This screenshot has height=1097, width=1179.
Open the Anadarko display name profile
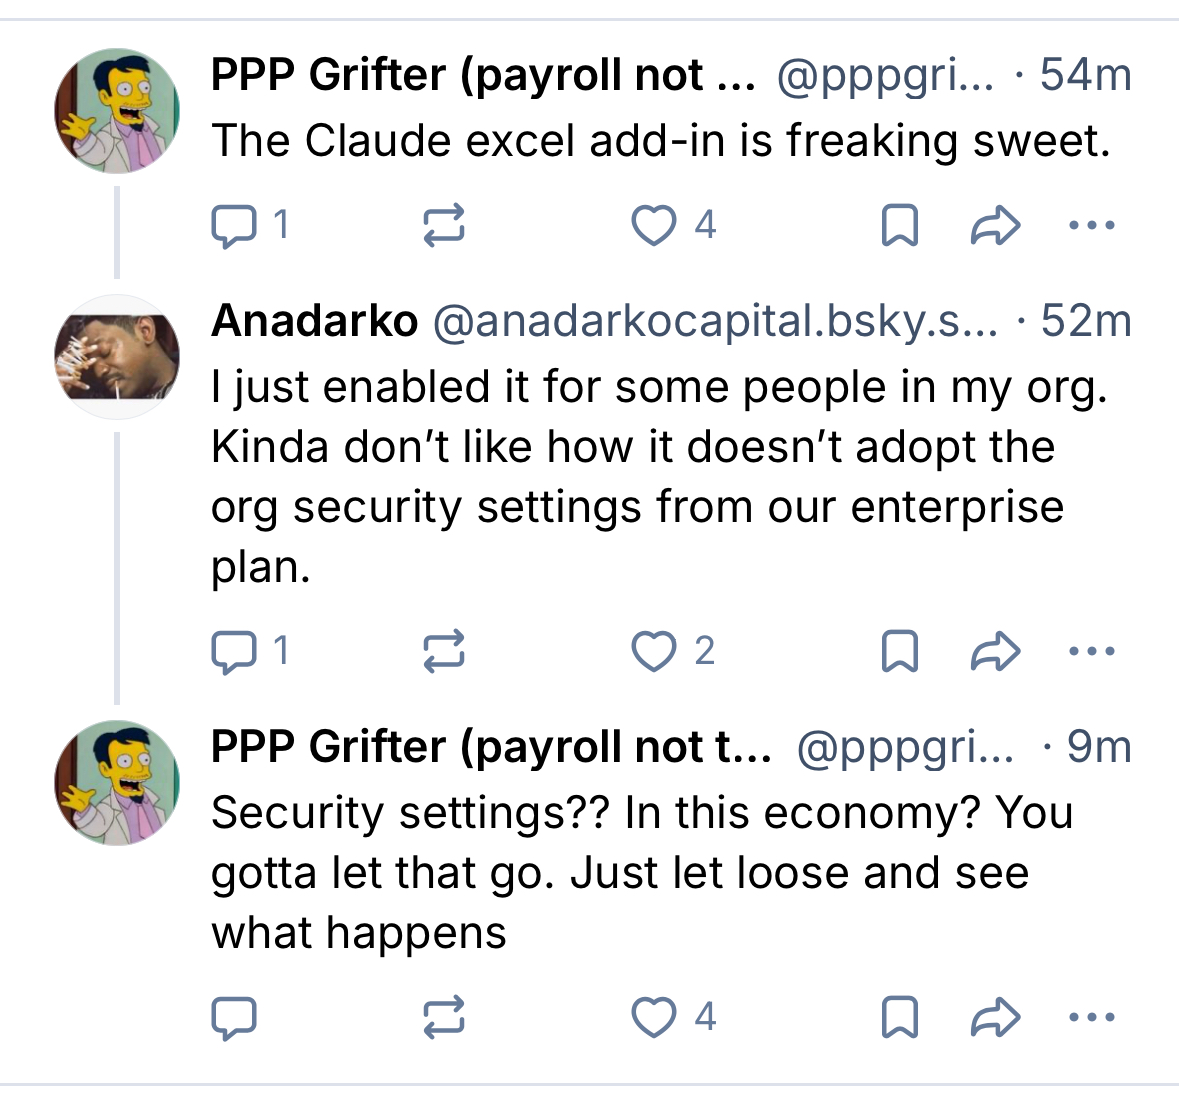[x=314, y=321]
